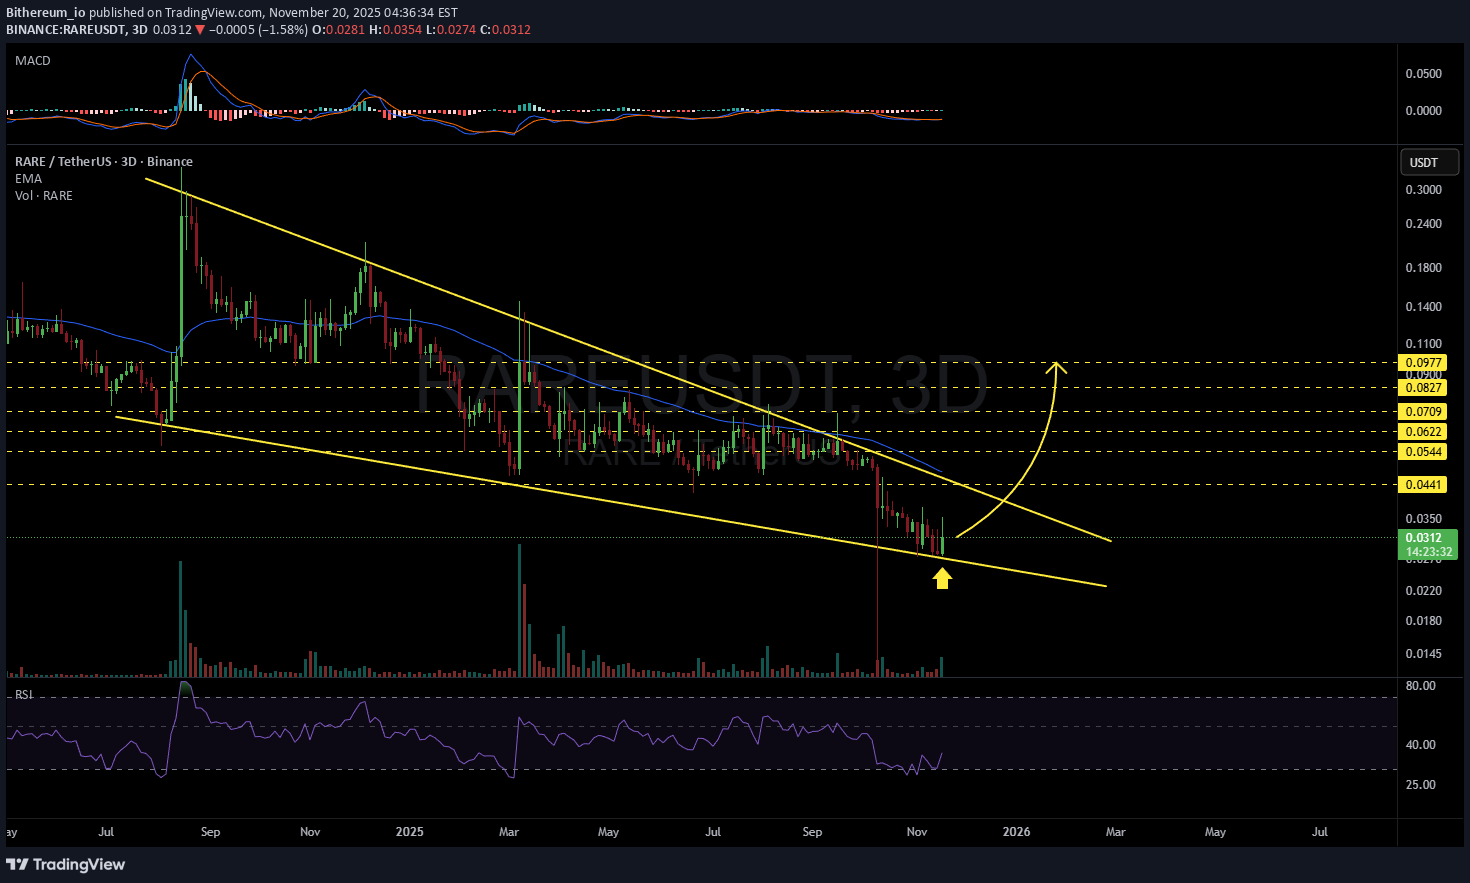
Task: Open the Bithereum_io author name
Action: point(45,13)
